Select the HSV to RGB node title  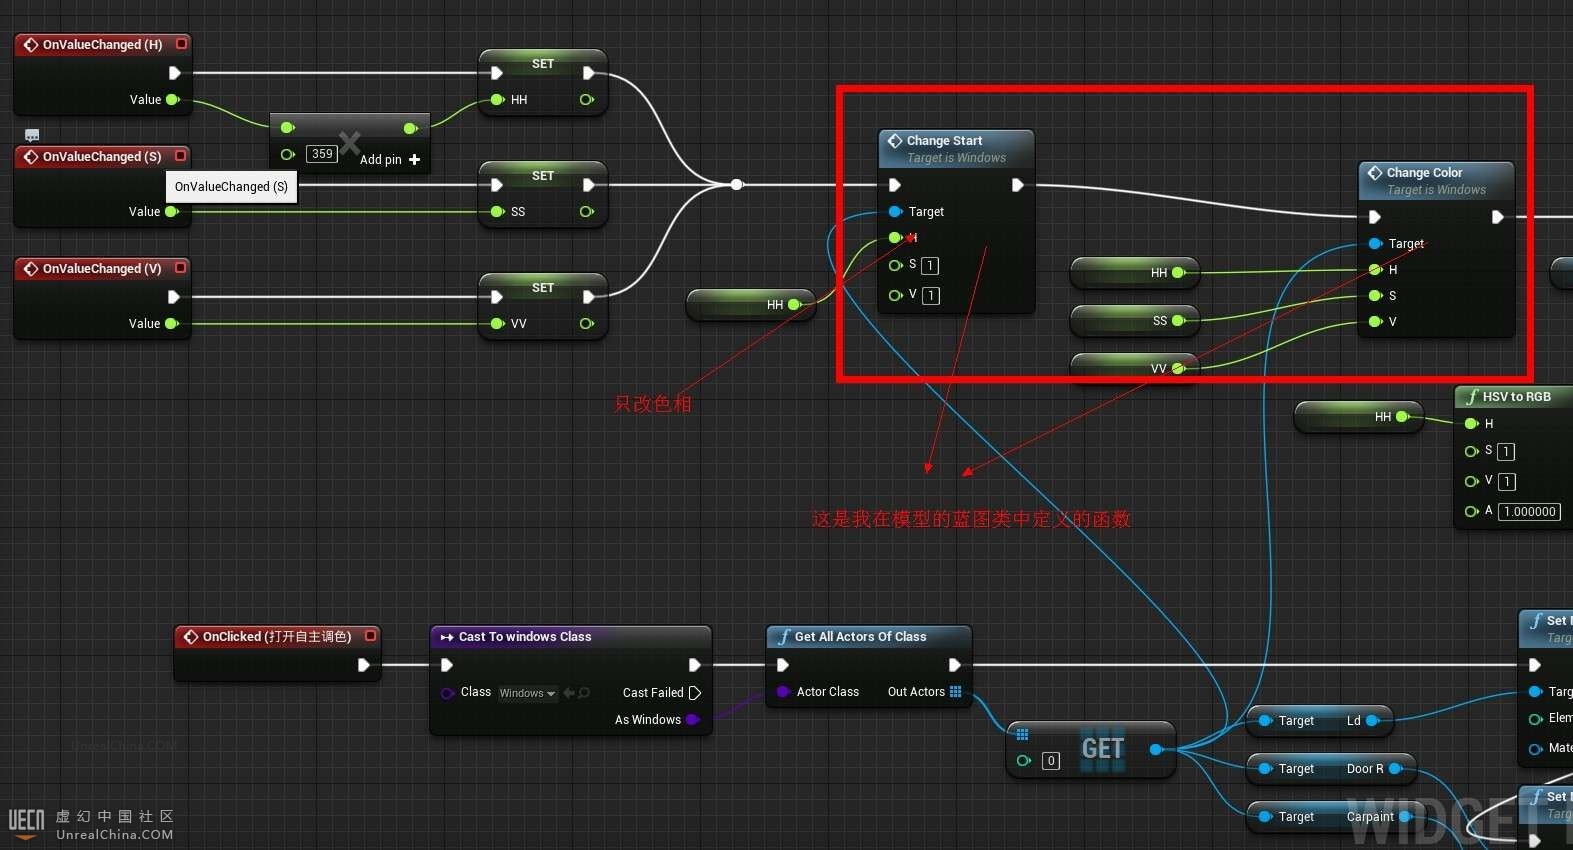[x=1516, y=397]
